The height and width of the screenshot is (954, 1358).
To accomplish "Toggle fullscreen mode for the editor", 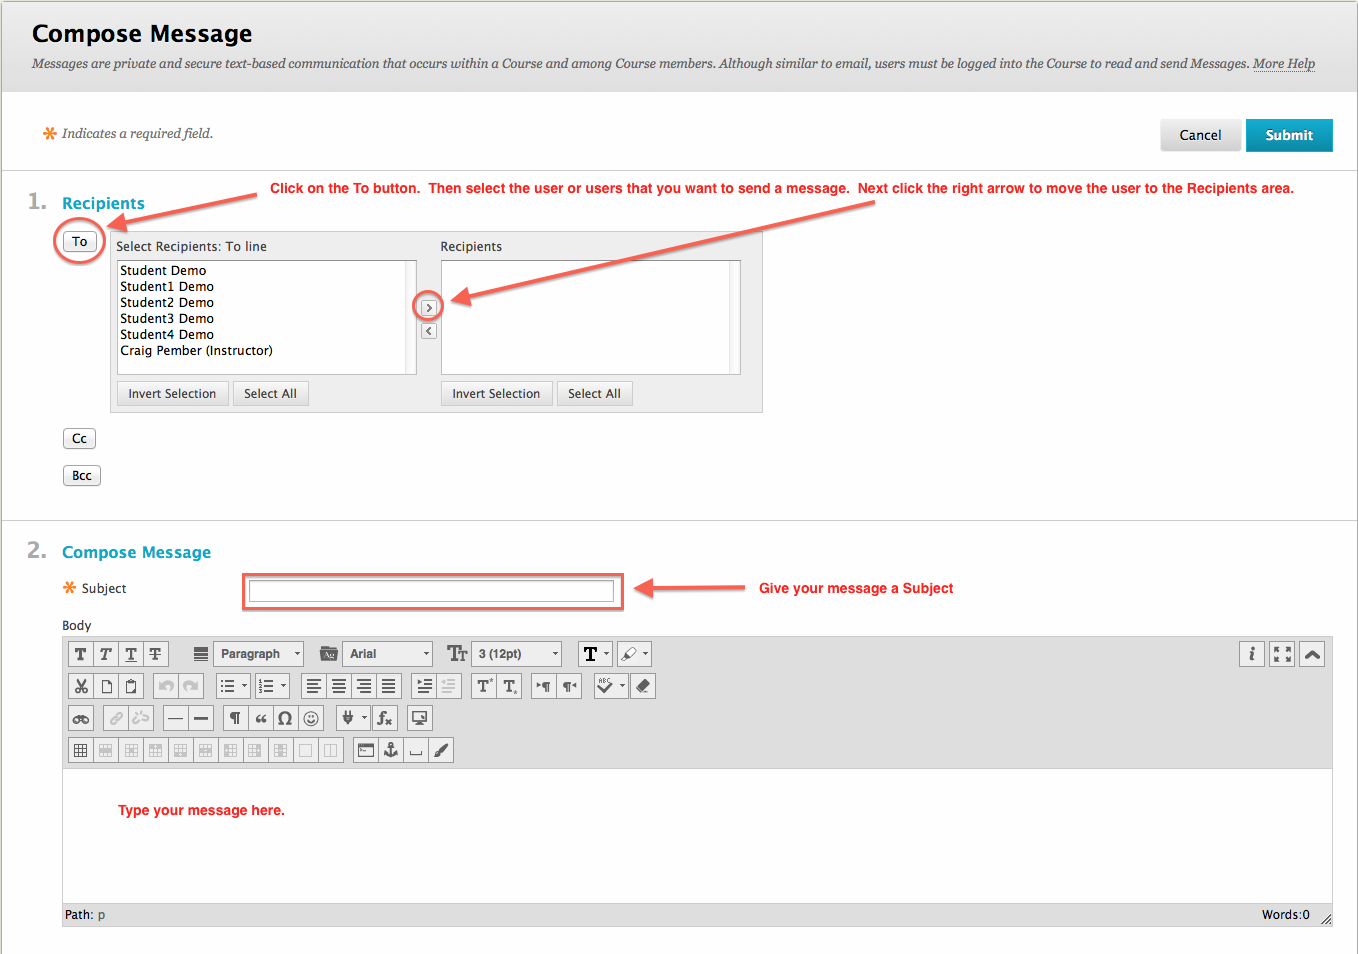I will [1282, 654].
